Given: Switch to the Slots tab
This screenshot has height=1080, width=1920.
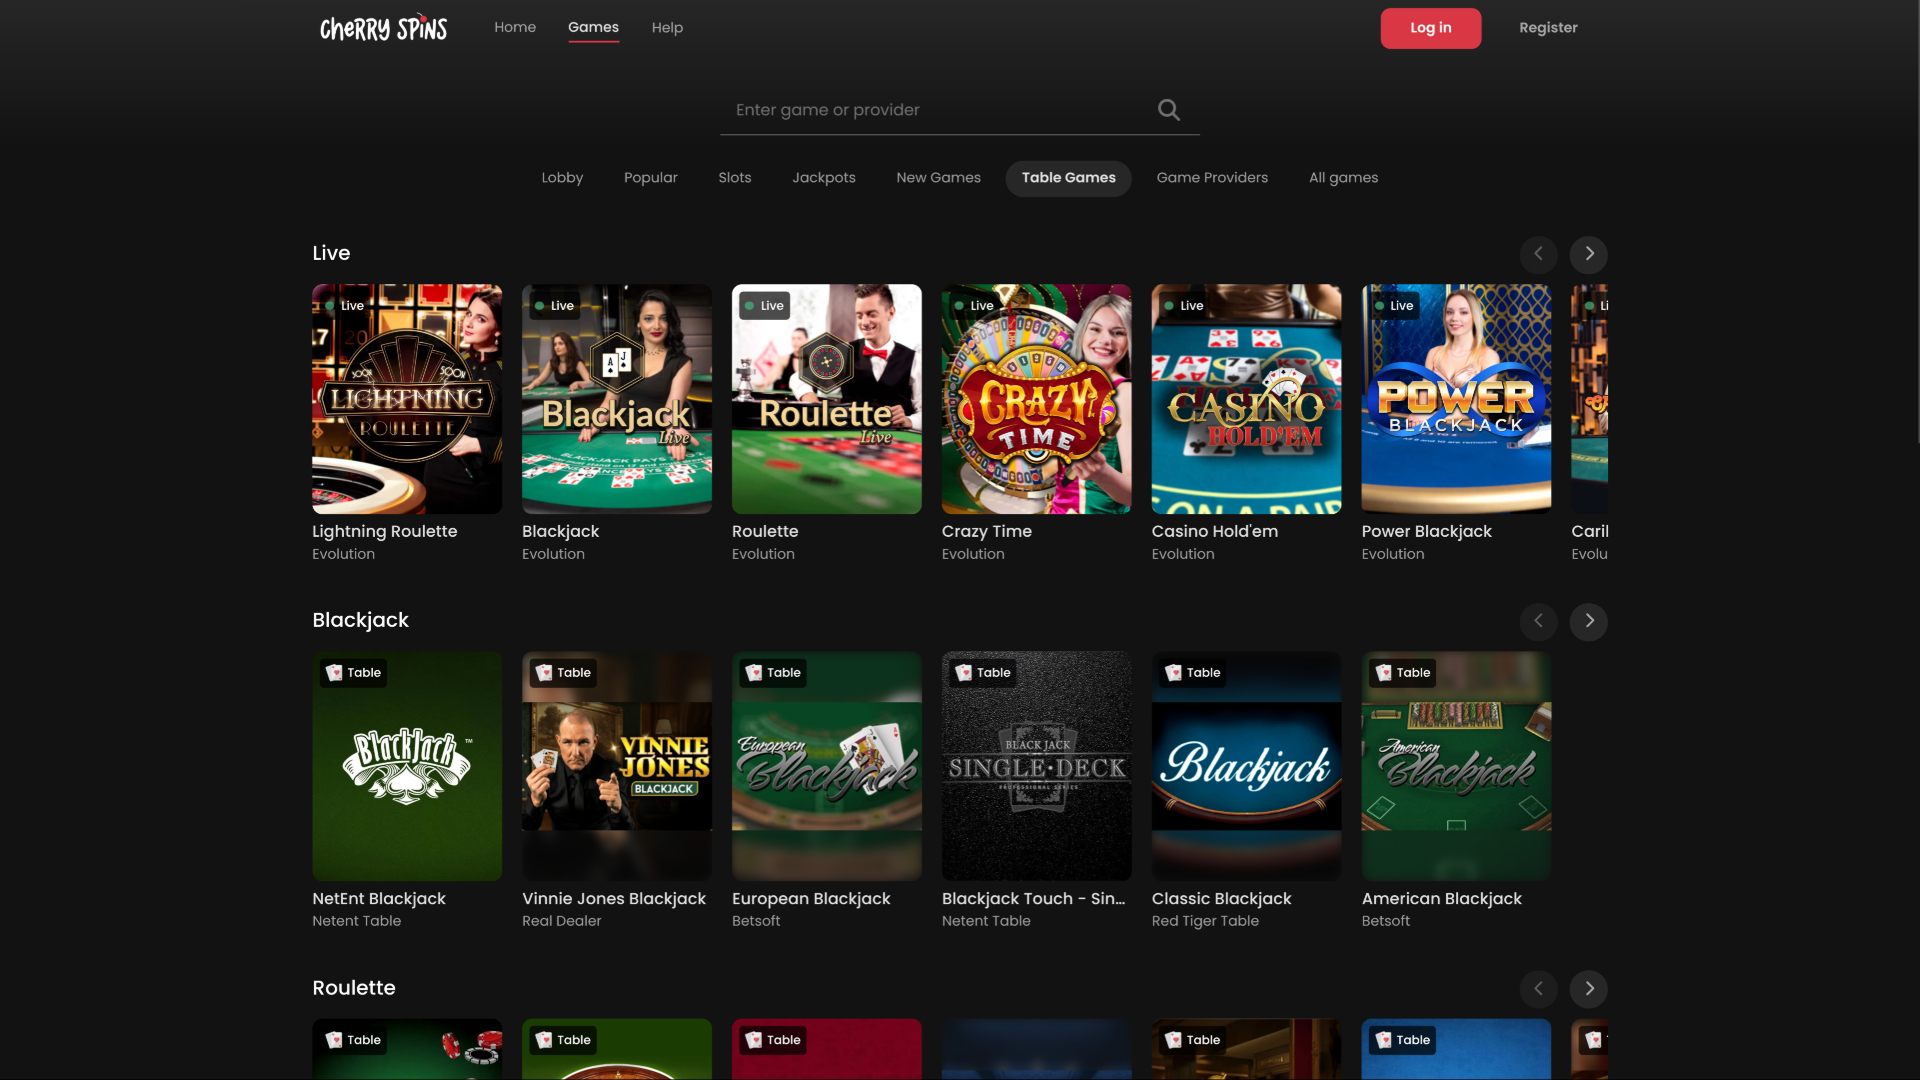Looking at the screenshot, I should [x=735, y=178].
